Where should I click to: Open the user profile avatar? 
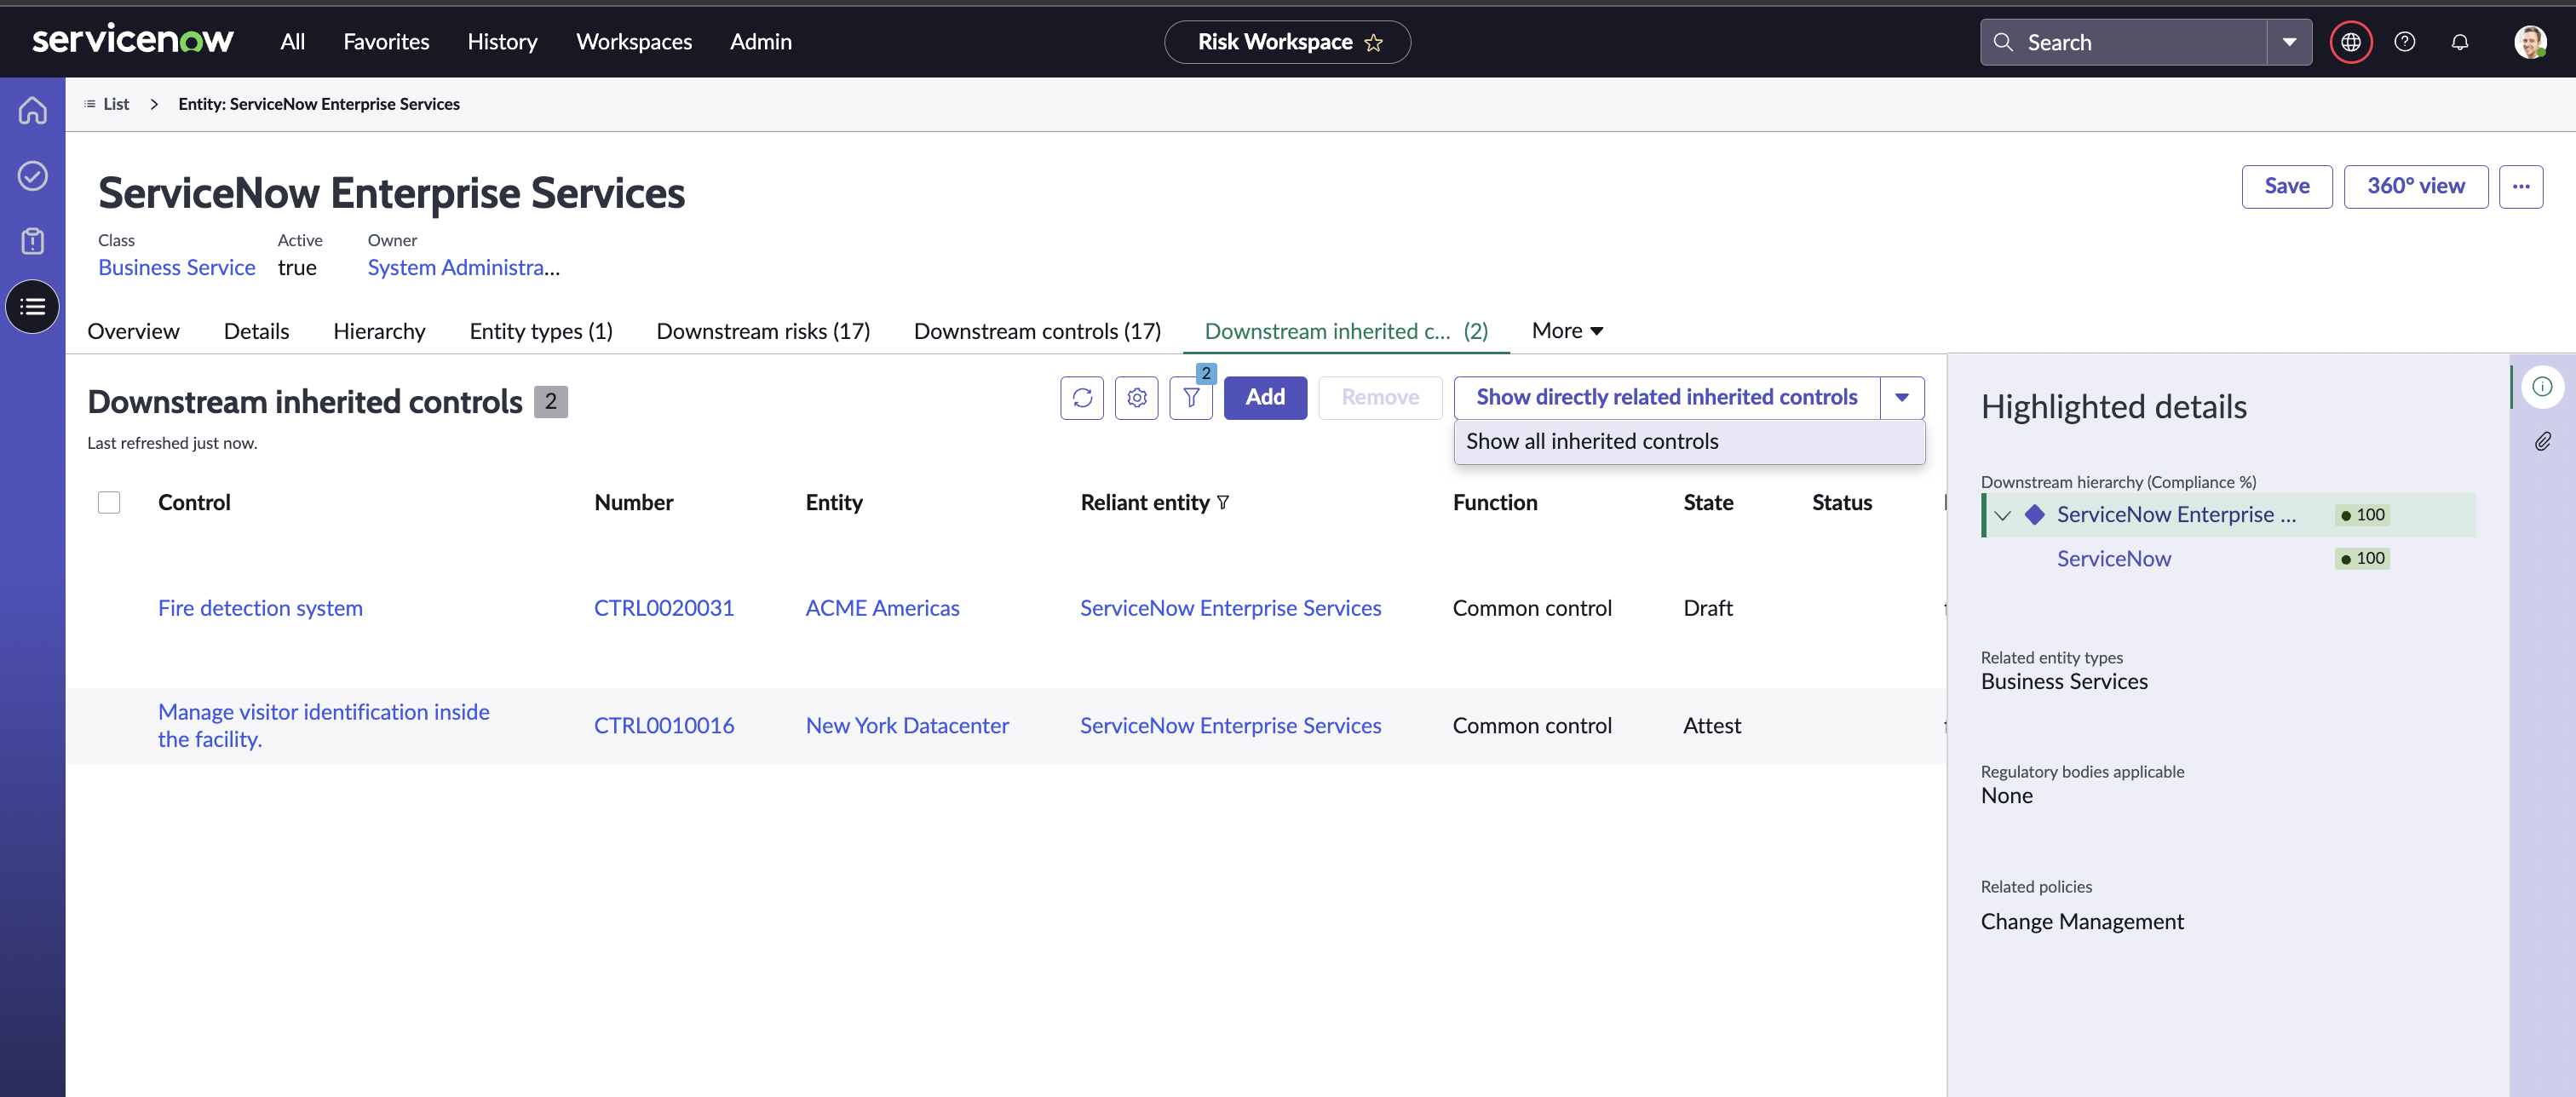click(2530, 42)
